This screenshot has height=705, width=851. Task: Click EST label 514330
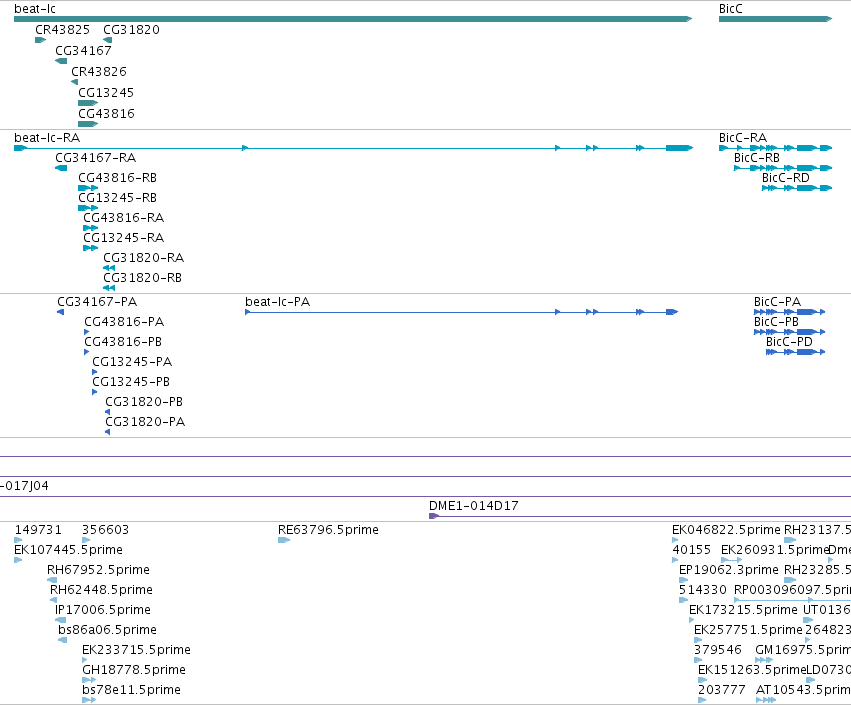point(702,590)
